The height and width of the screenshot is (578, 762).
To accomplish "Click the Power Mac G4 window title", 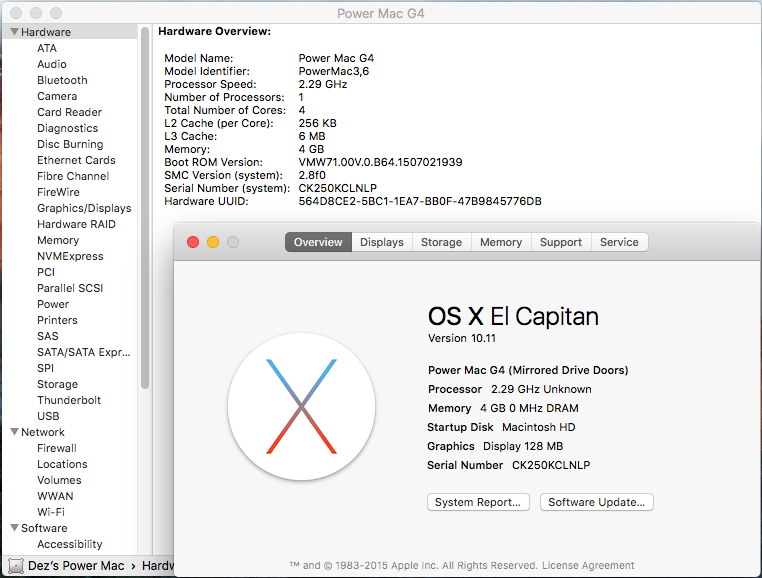I will click(381, 14).
